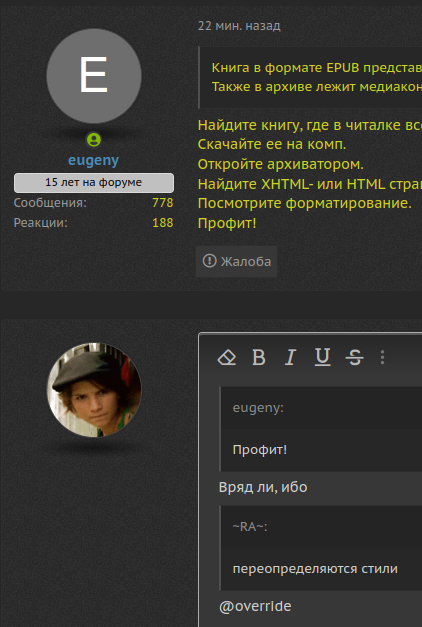Screen dimensions: 422x627
Task: Click the line Скачайте ее на комп.
Action: tap(272, 144)
